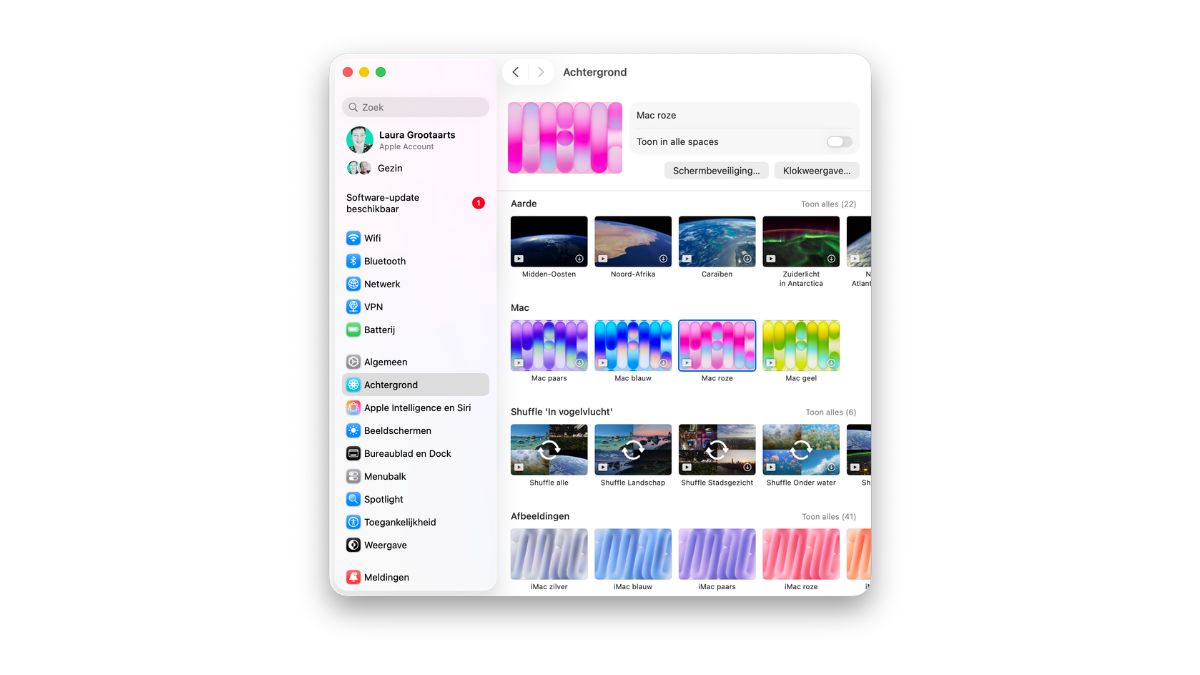Enable Toon in alle spaces
This screenshot has width=1200, height=675.
(838, 142)
